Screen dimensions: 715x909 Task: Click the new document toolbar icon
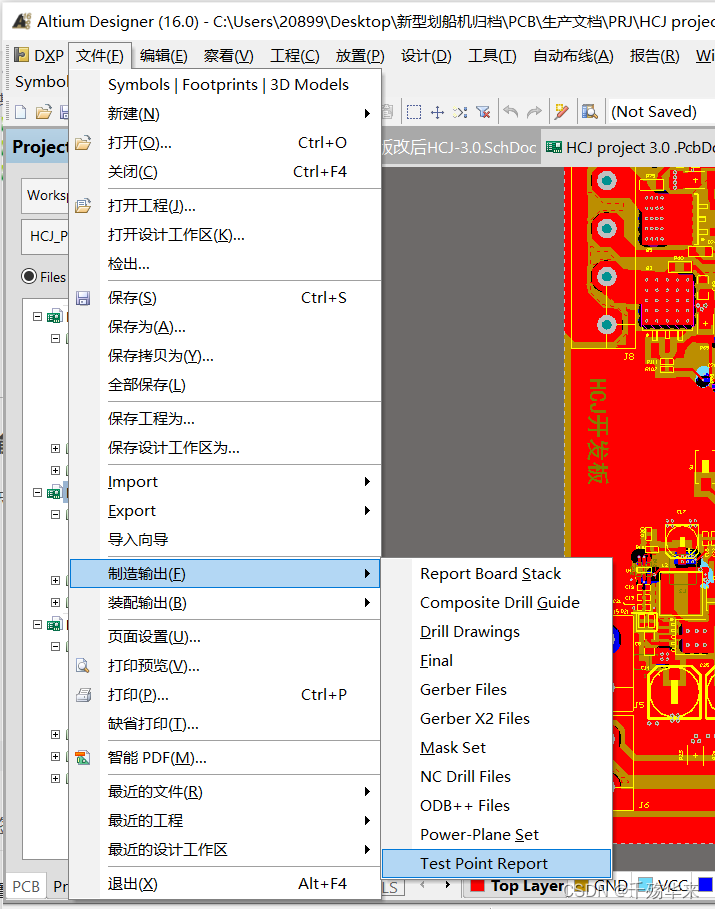click(x=21, y=112)
